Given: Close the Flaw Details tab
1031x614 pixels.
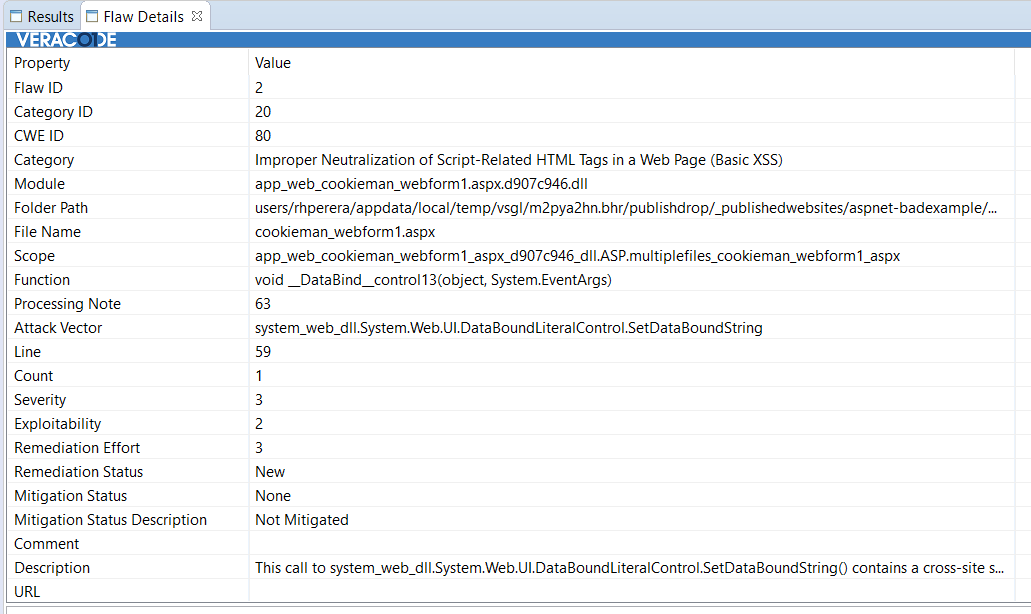Looking at the screenshot, I should click(x=197, y=16).
